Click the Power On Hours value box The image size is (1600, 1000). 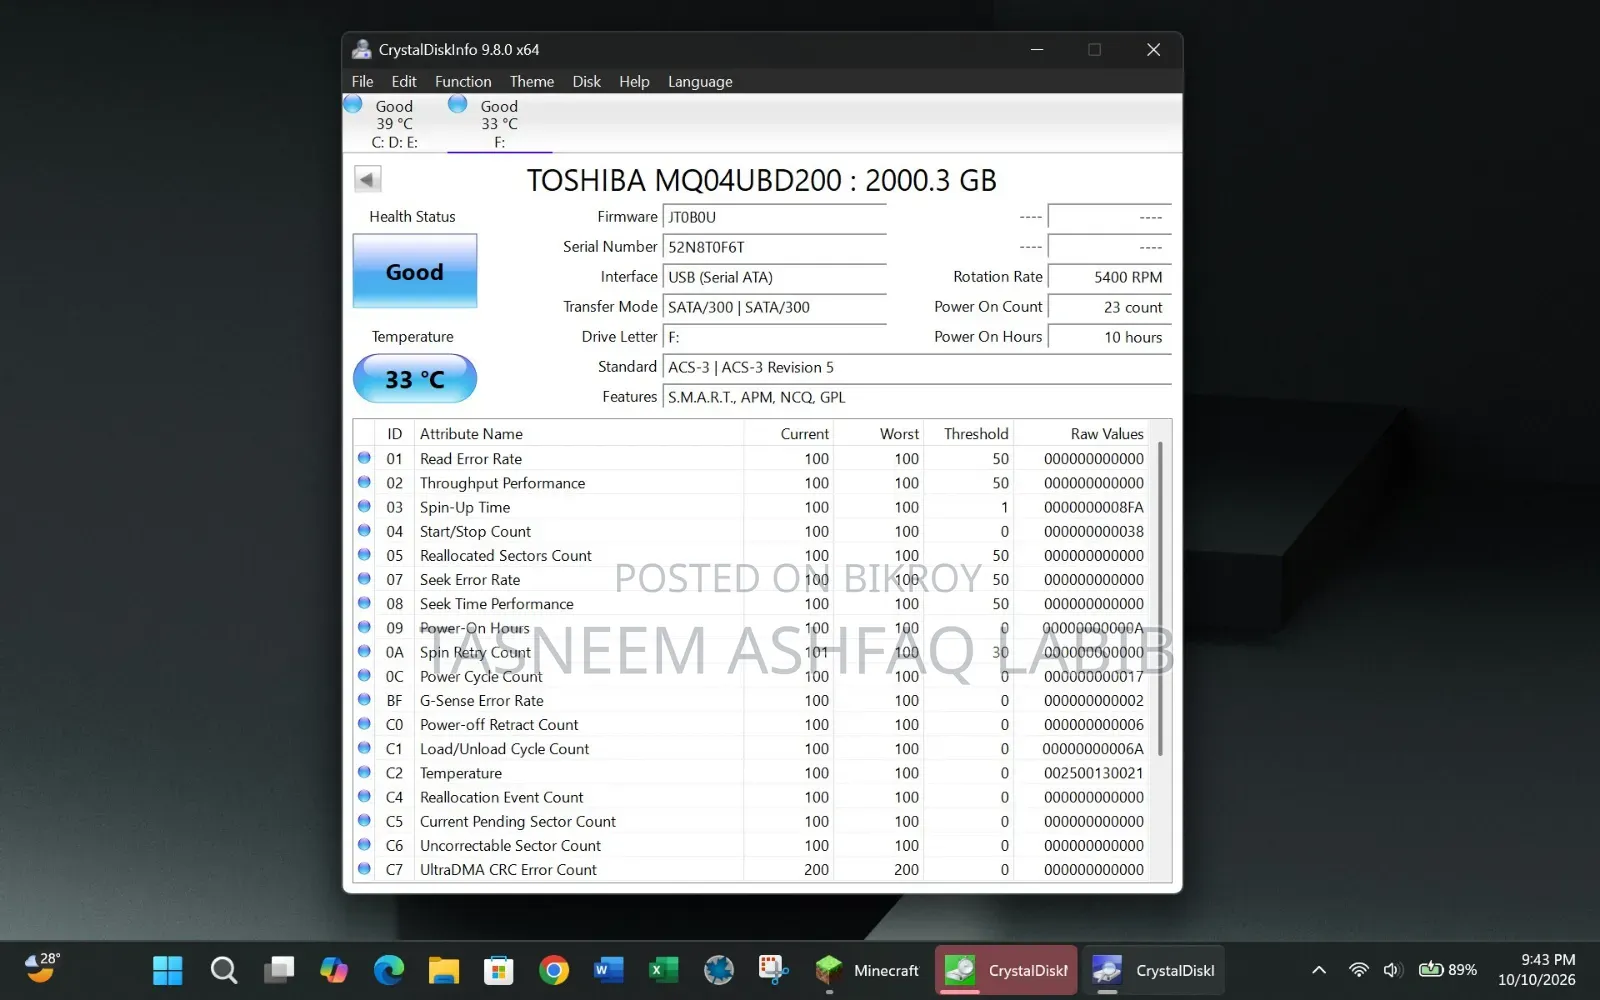pyautogui.click(x=1109, y=337)
